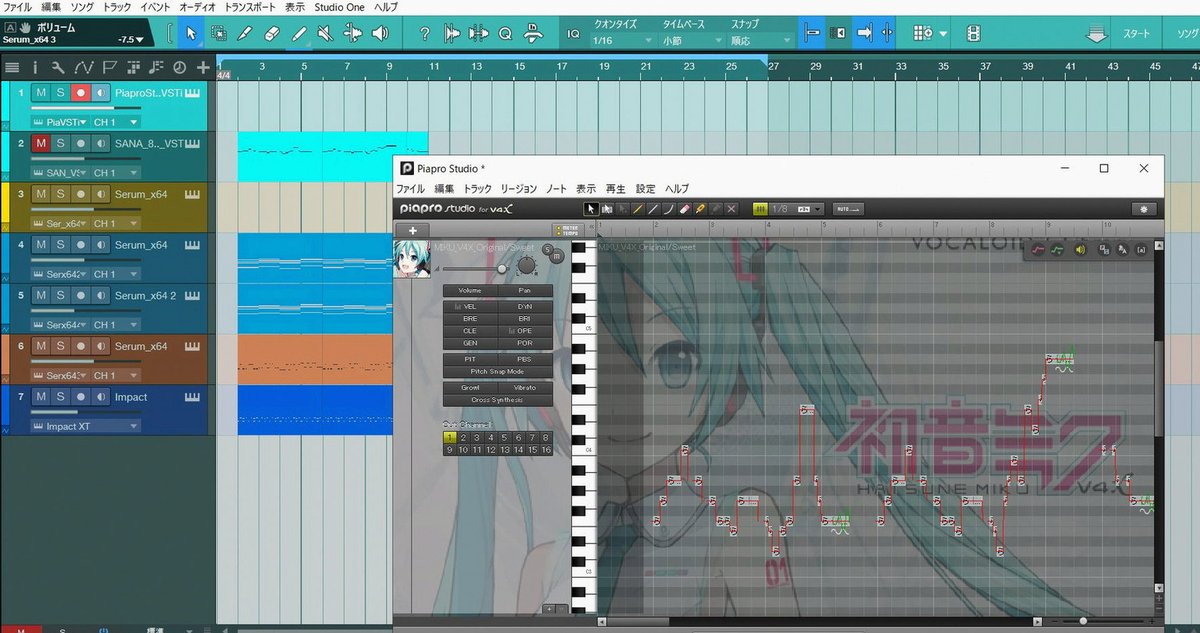Viewport: 1200px width, 633px height.
Task: Select the Arrow tool in Studio One toolbar
Action: coord(191,33)
